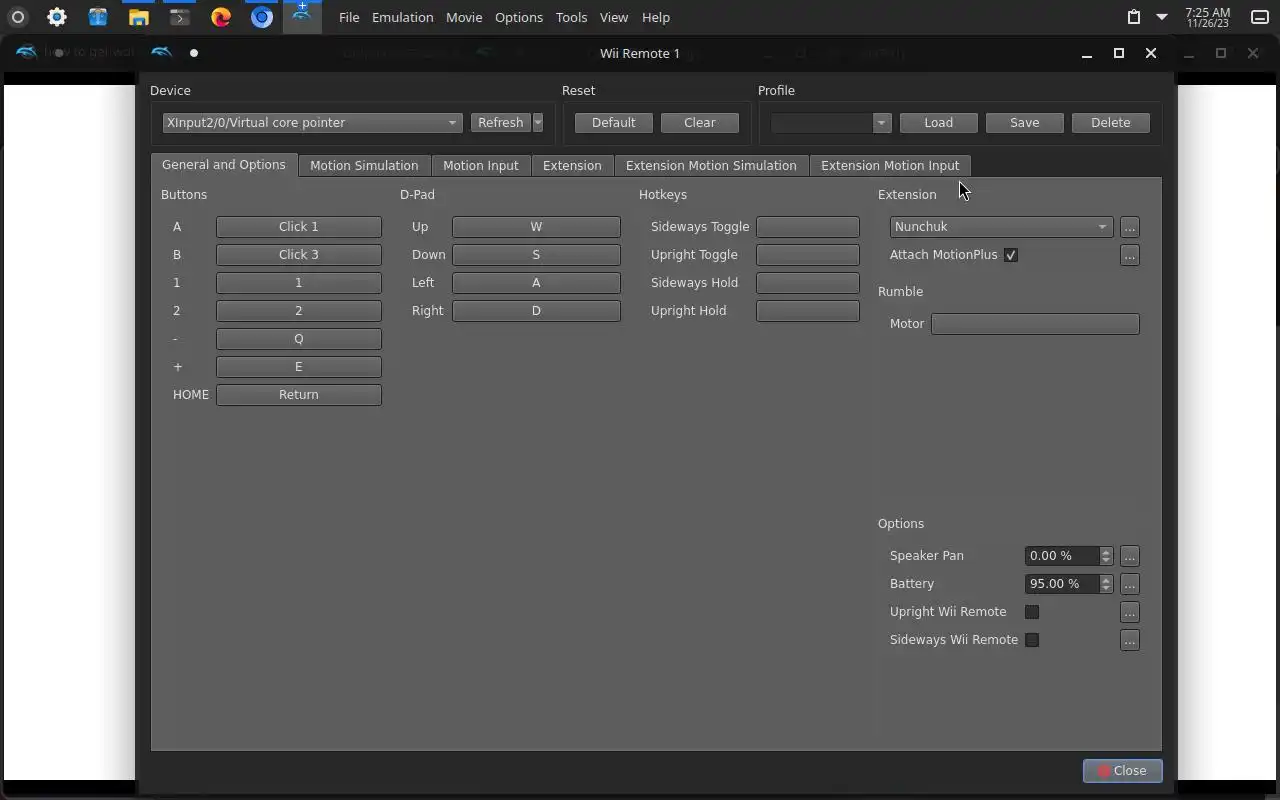The height and width of the screenshot is (800, 1280).
Task: Open the Extension Motion Input tab
Action: [x=890, y=166]
